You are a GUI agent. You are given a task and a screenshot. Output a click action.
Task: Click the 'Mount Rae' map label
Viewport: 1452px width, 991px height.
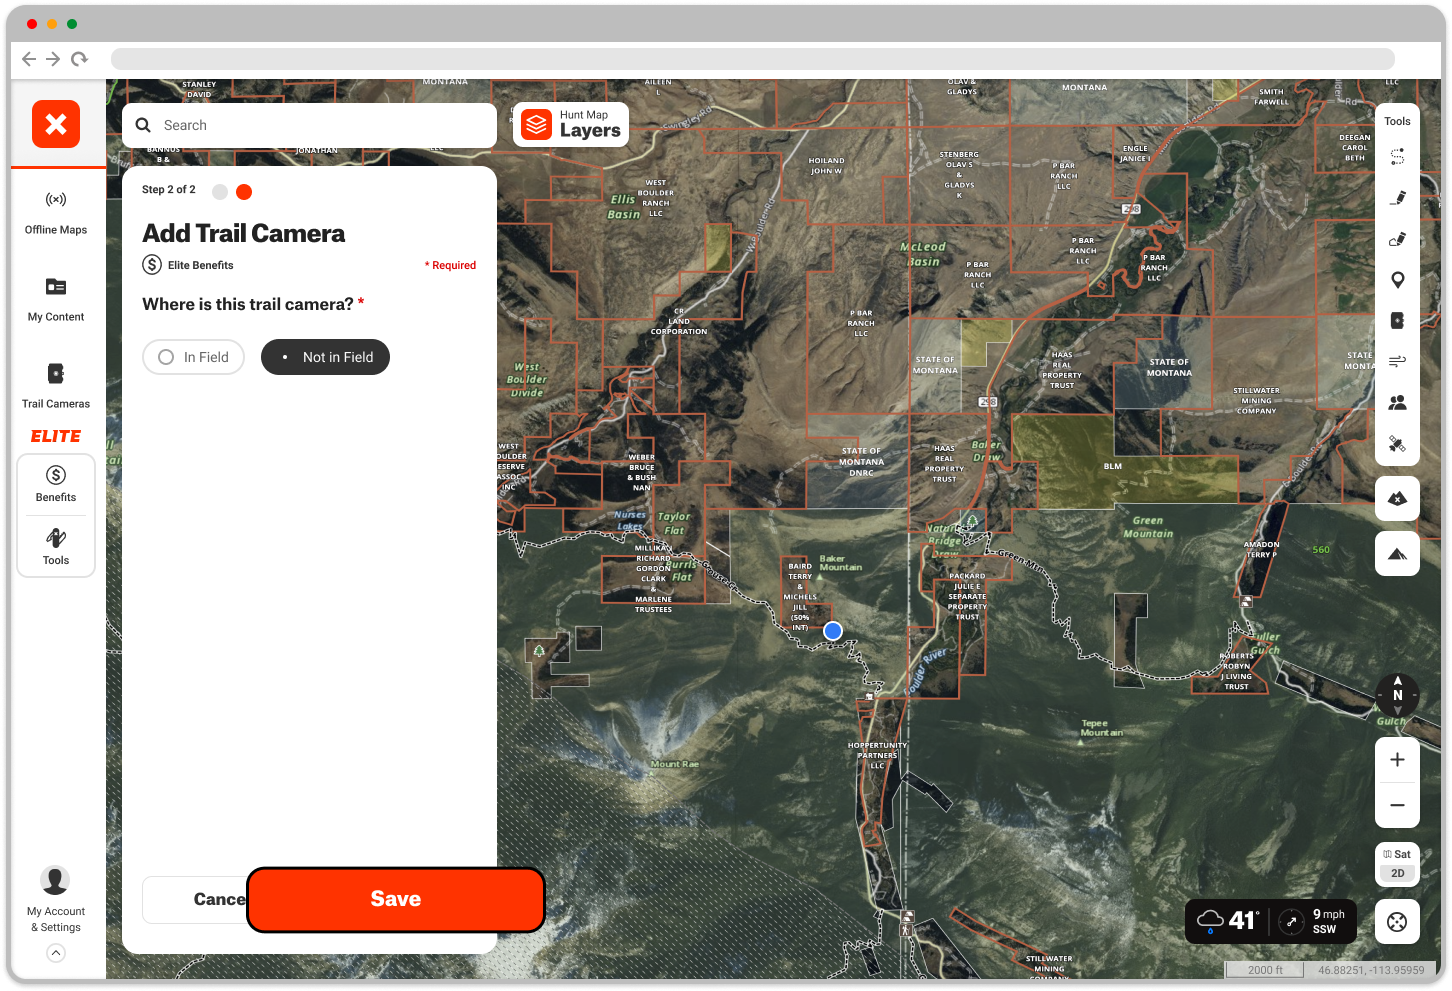pyautogui.click(x=675, y=764)
